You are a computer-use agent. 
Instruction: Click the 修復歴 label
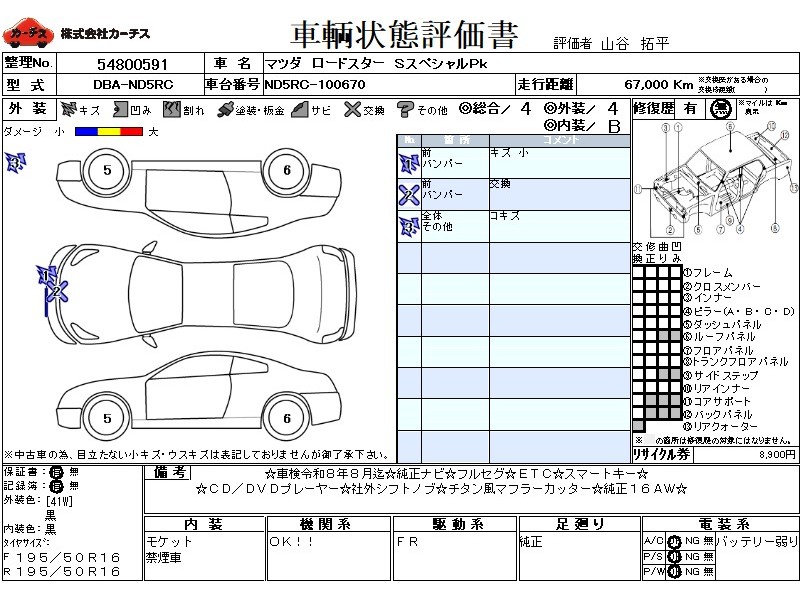click(654, 109)
